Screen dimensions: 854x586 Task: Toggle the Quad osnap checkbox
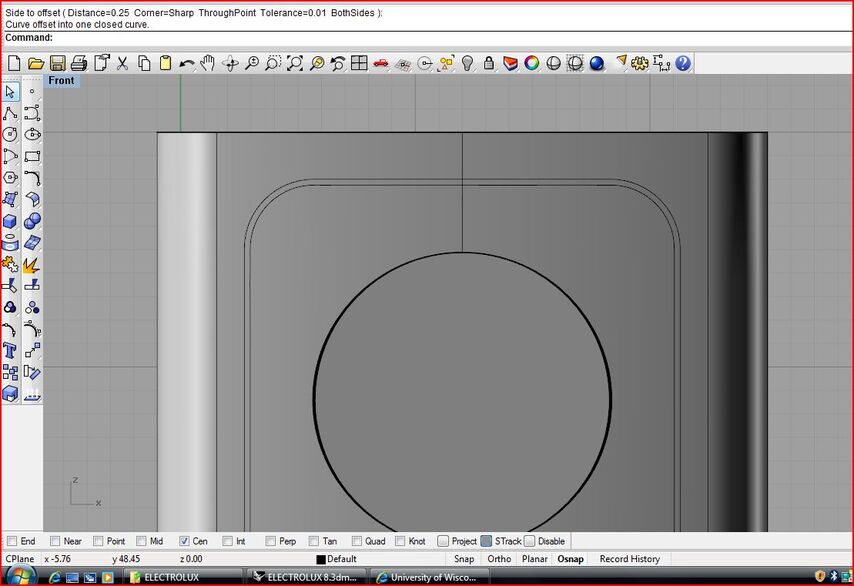356,541
